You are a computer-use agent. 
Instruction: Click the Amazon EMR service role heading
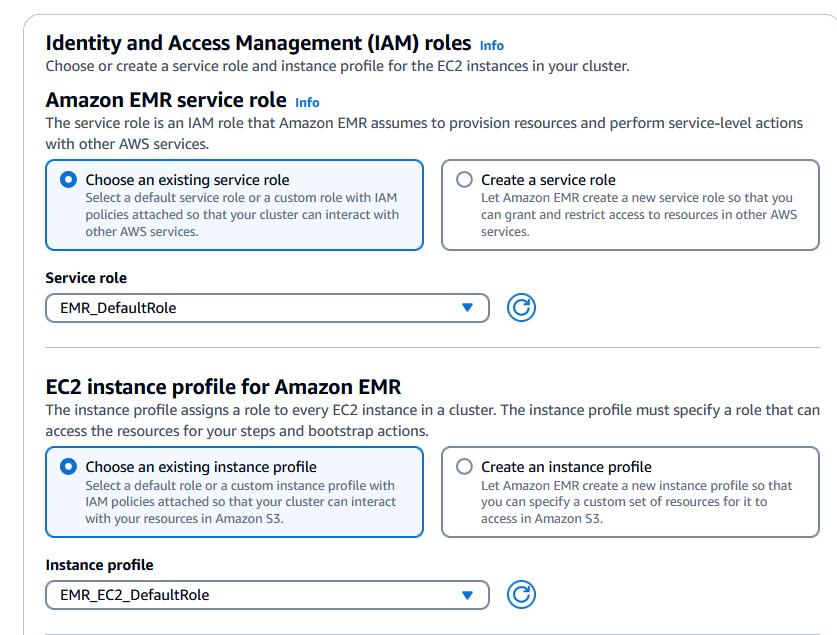pos(166,100)
